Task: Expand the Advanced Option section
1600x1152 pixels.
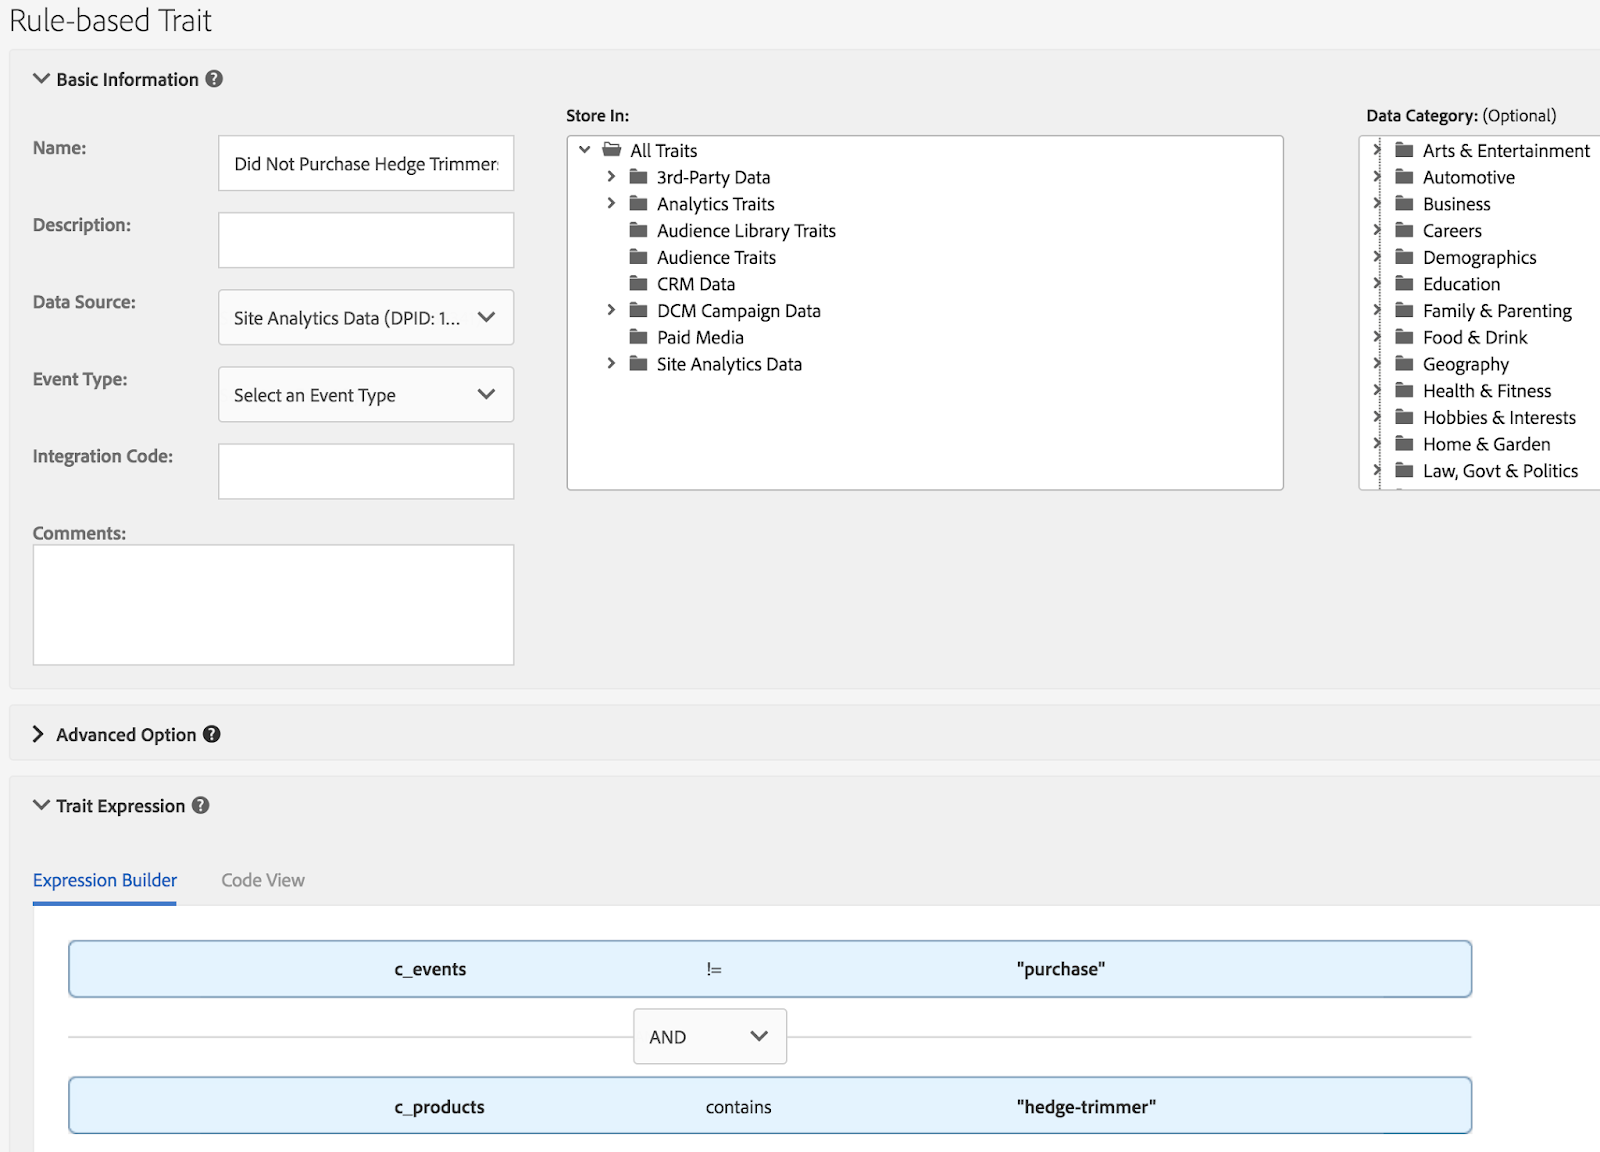Action: [38, 734]
